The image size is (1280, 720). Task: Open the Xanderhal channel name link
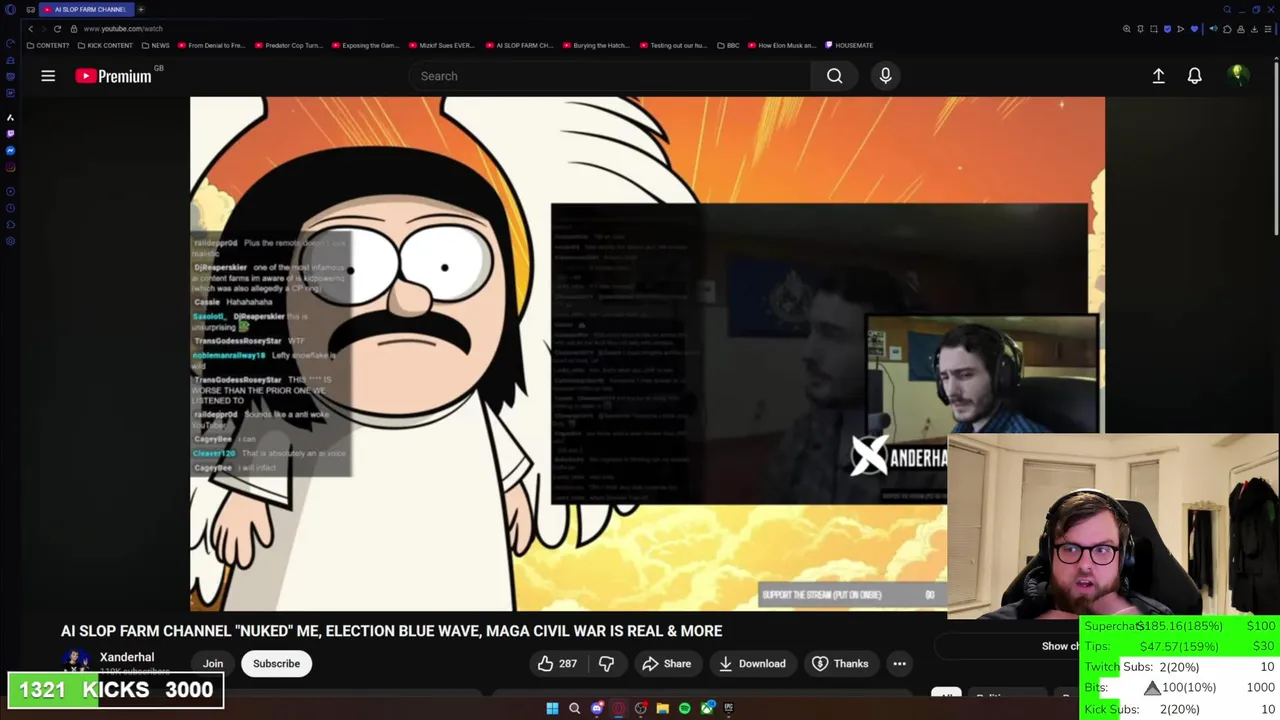pyautogui.click(x=127, y=657)
